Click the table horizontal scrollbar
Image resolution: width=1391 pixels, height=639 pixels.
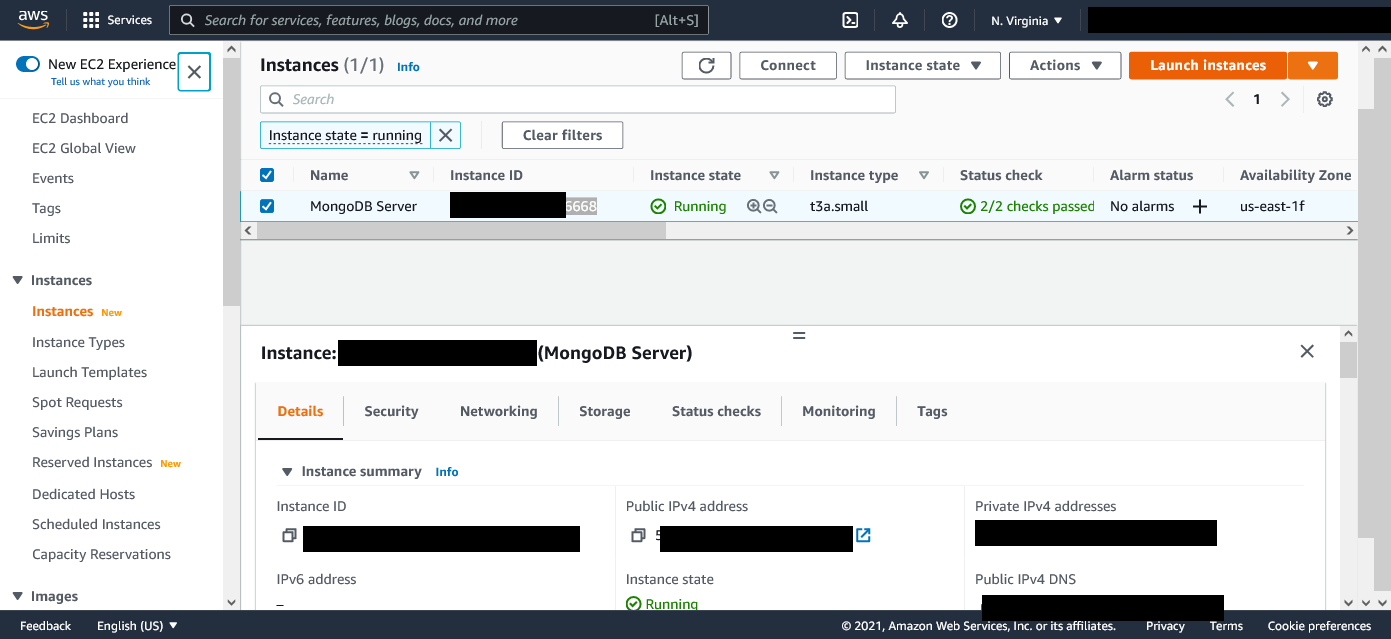pos(461,231)
